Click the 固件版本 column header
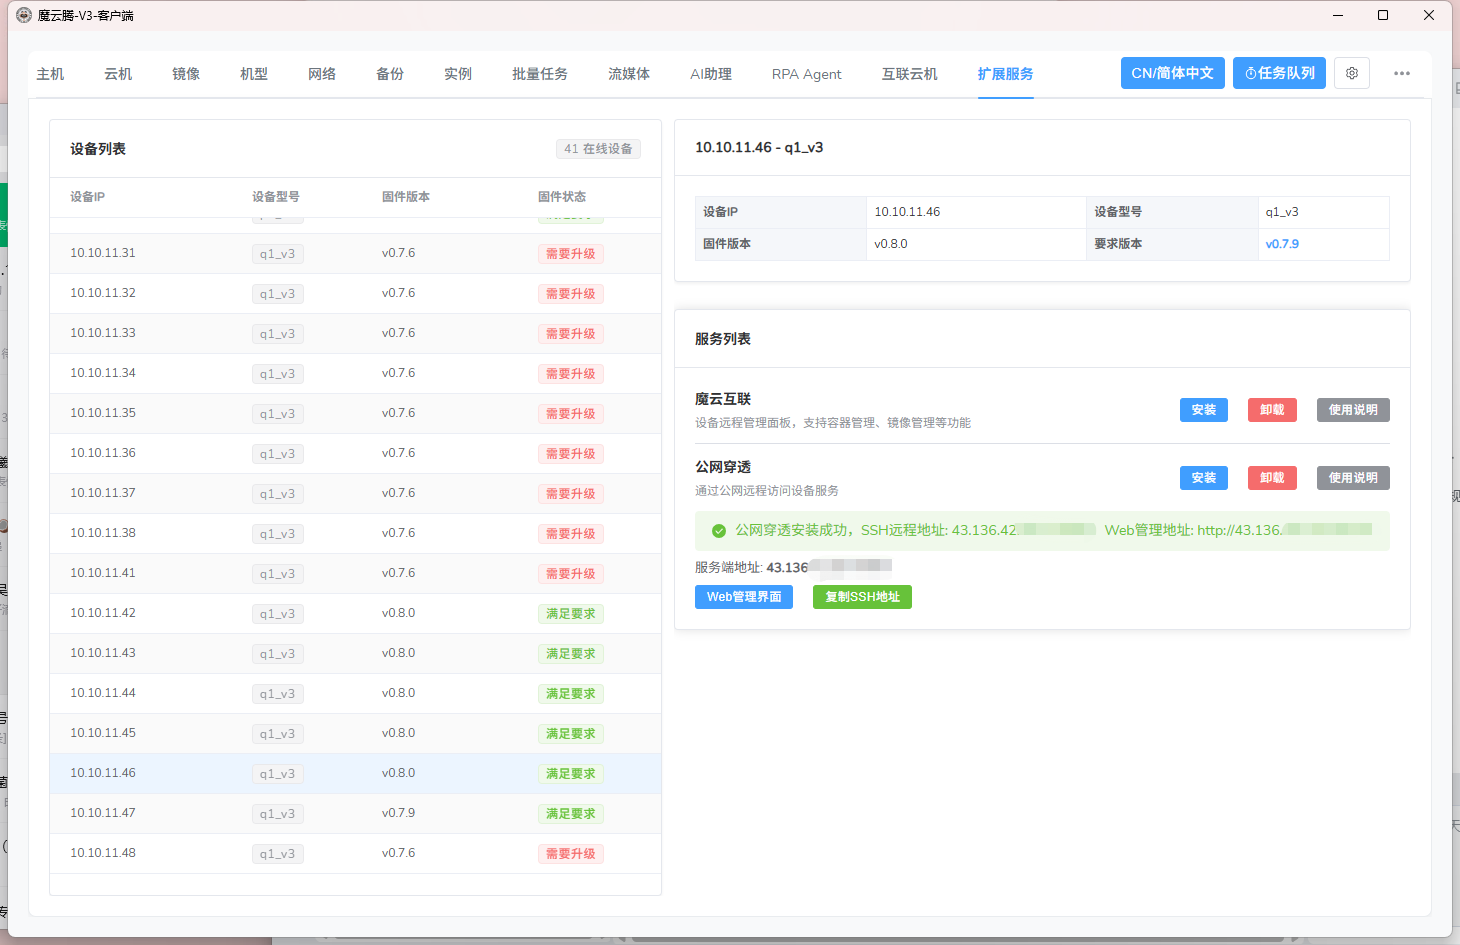1460x945 pixels. [x=406, y=197]
